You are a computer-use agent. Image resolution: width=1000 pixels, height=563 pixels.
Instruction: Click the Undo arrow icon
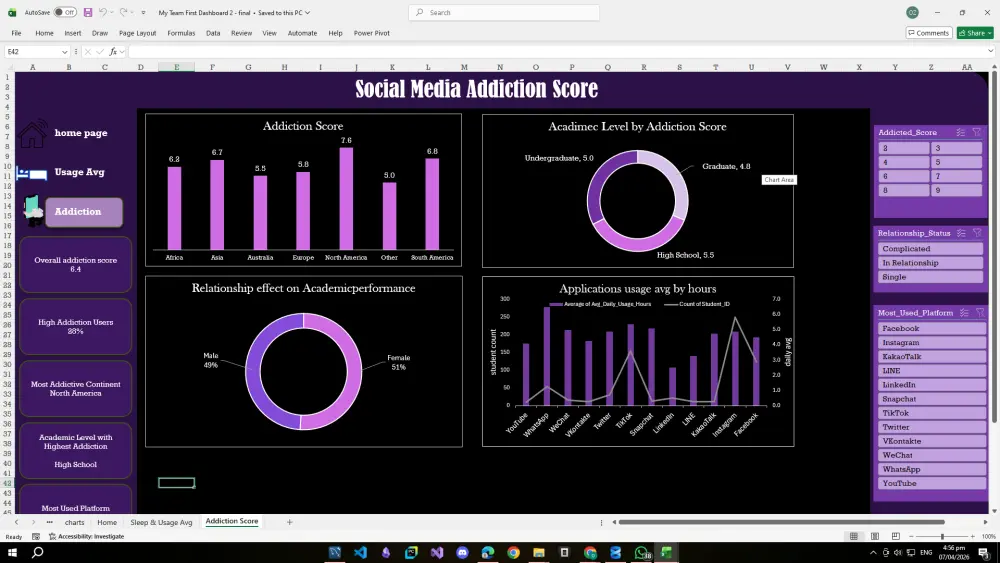(x=102, y=12)
